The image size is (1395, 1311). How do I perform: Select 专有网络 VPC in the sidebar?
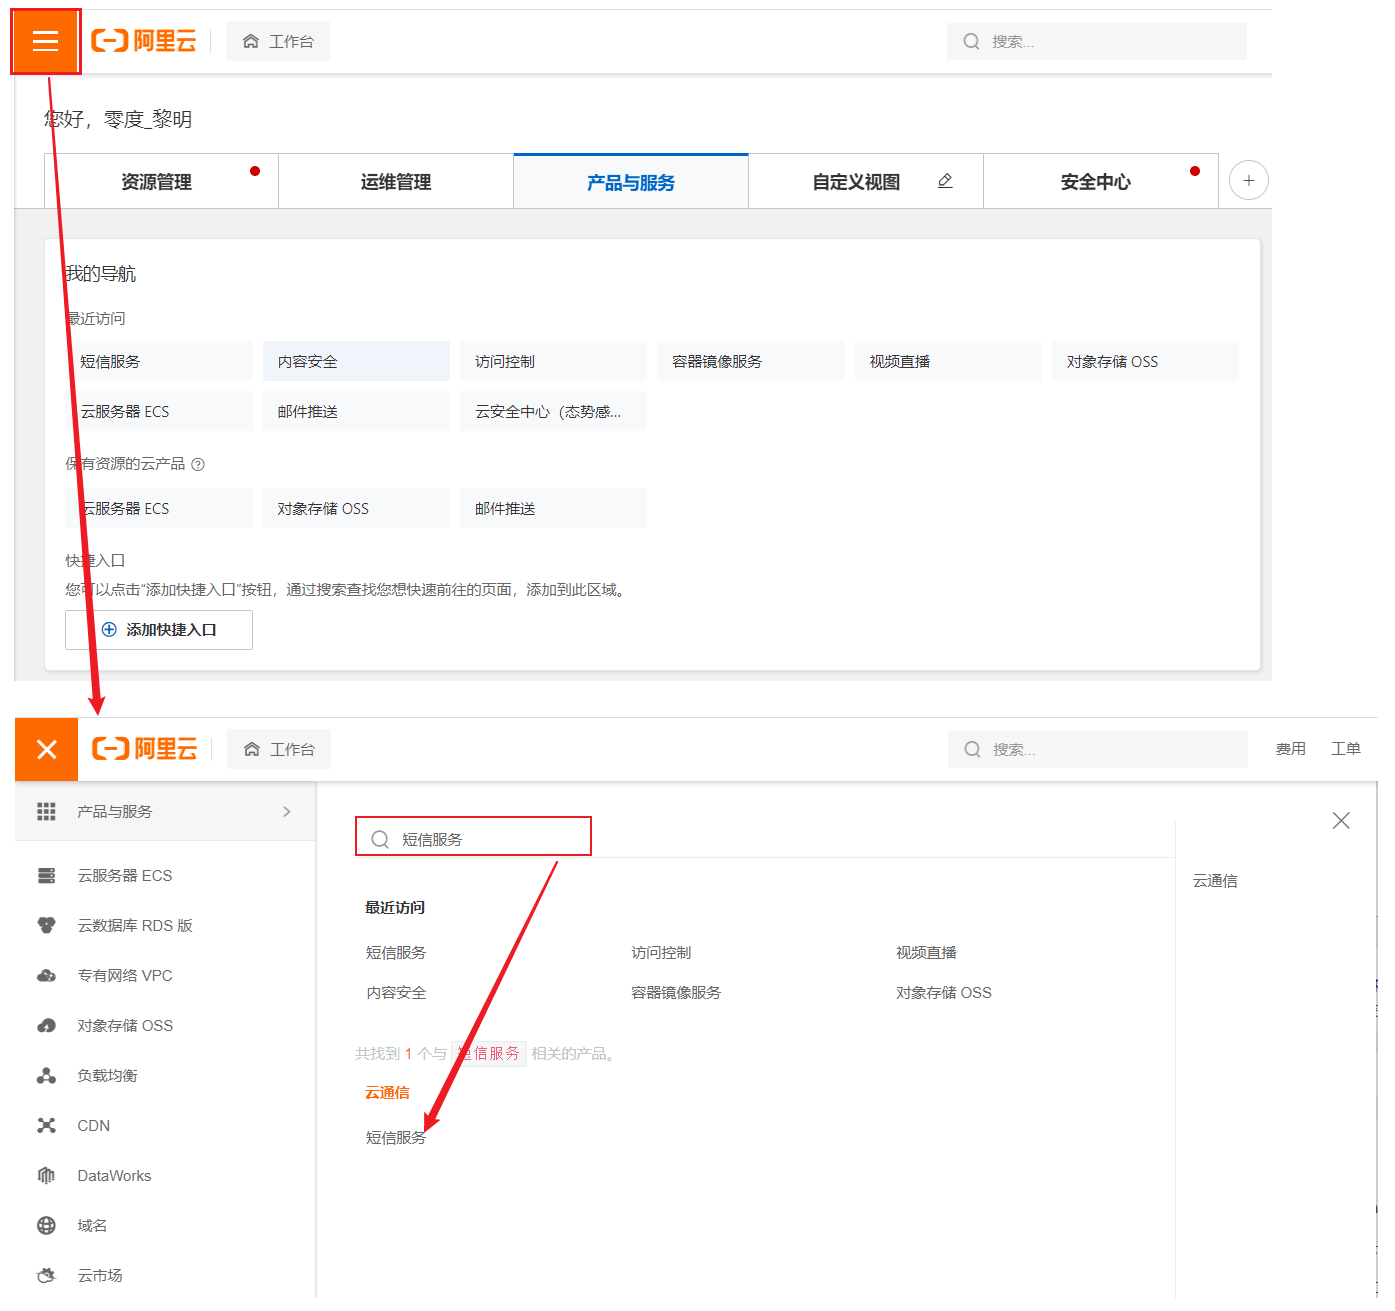124,976
